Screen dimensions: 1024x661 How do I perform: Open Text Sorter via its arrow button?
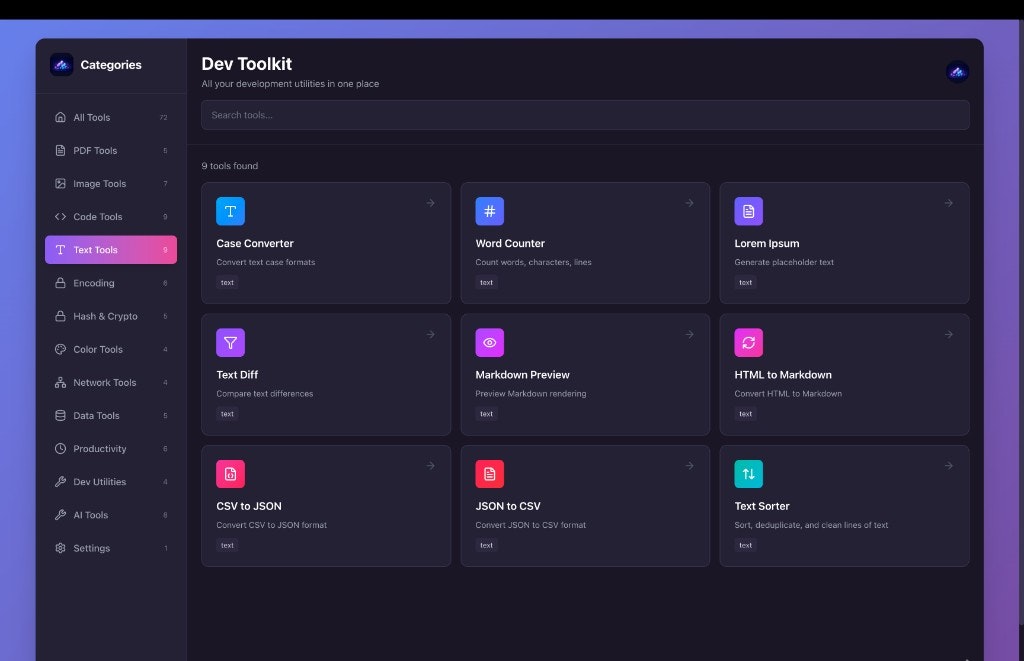point(948,464)
